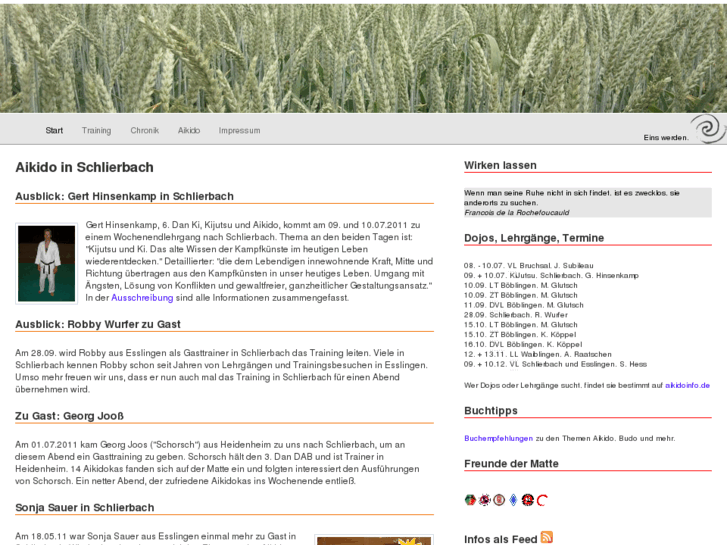Click the entry '16.10. DVL Böblingen. K. Köppel'
This screenshot has height=545, width=727.
(x=523, y=345)
